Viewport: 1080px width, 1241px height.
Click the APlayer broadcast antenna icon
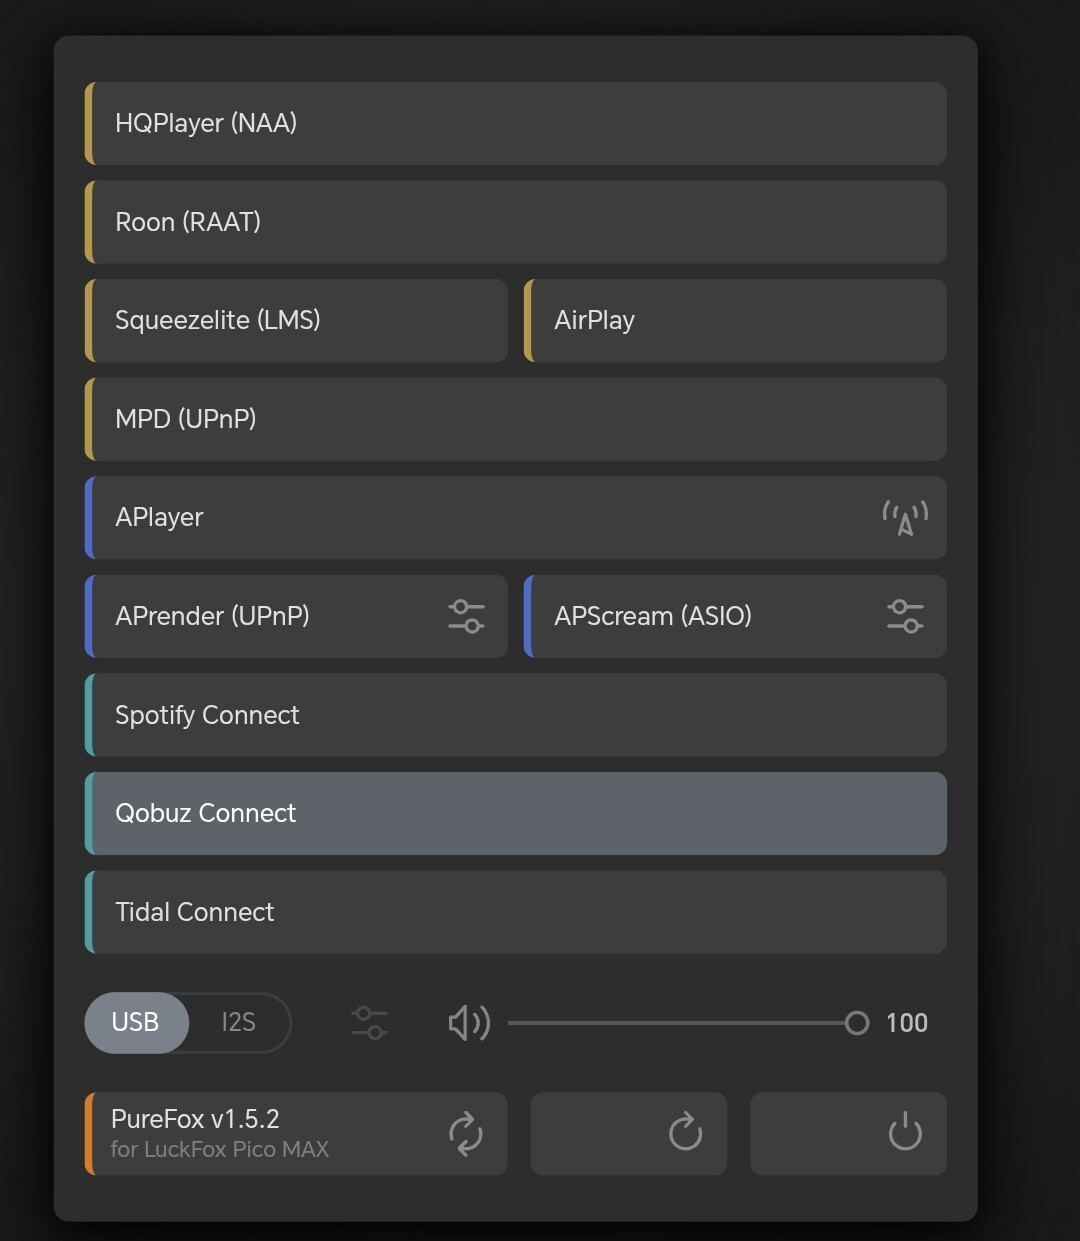coord(905,518)
